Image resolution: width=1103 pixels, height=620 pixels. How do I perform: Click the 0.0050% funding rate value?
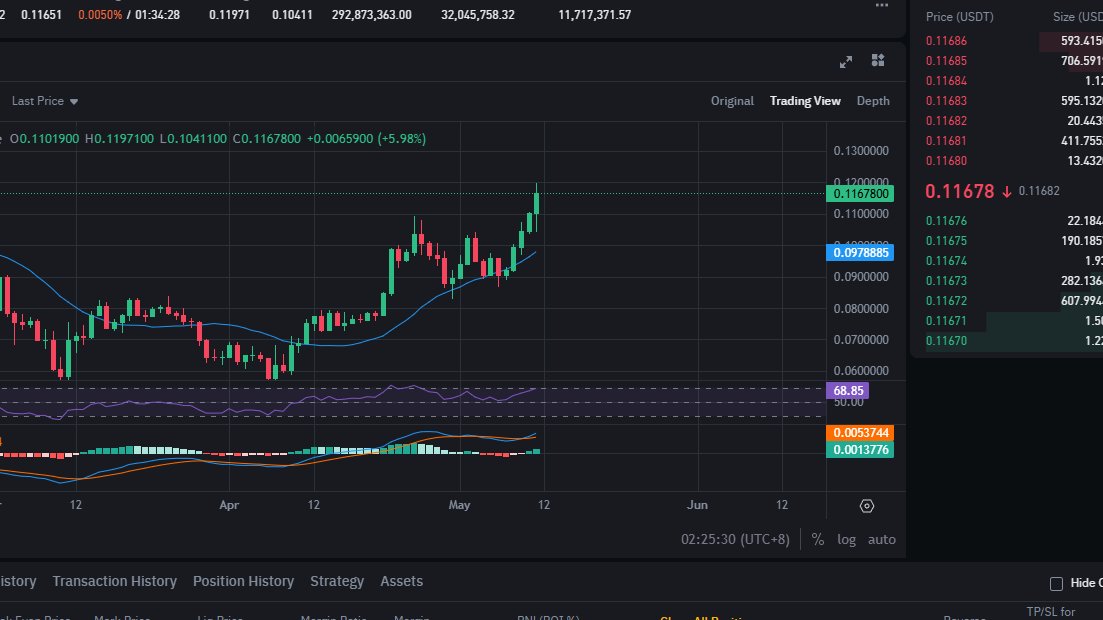click(100, 15)
